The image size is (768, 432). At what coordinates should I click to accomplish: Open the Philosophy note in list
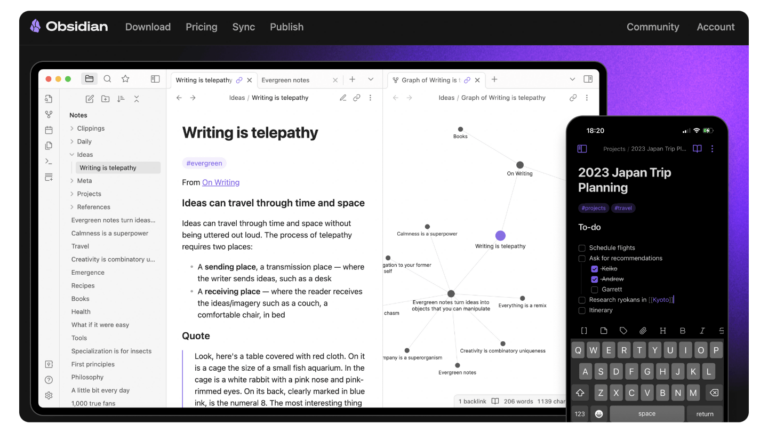pos(87,377)
